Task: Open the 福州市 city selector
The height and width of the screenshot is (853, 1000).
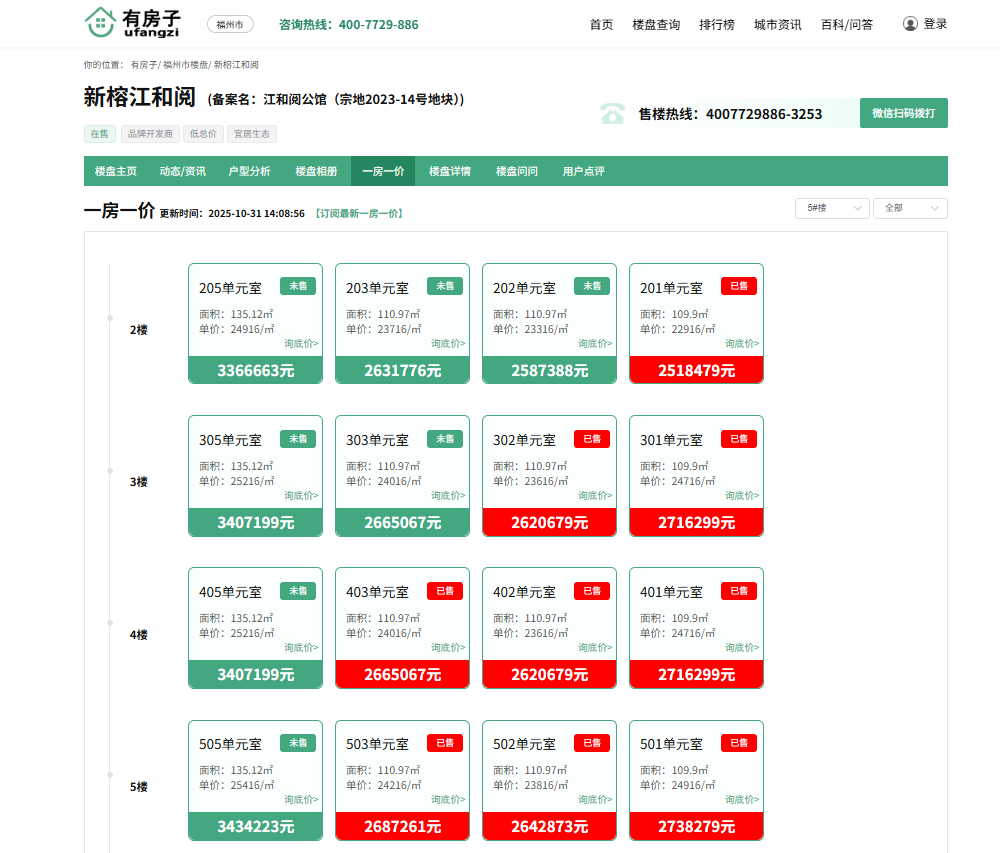Action: [230, 24]
